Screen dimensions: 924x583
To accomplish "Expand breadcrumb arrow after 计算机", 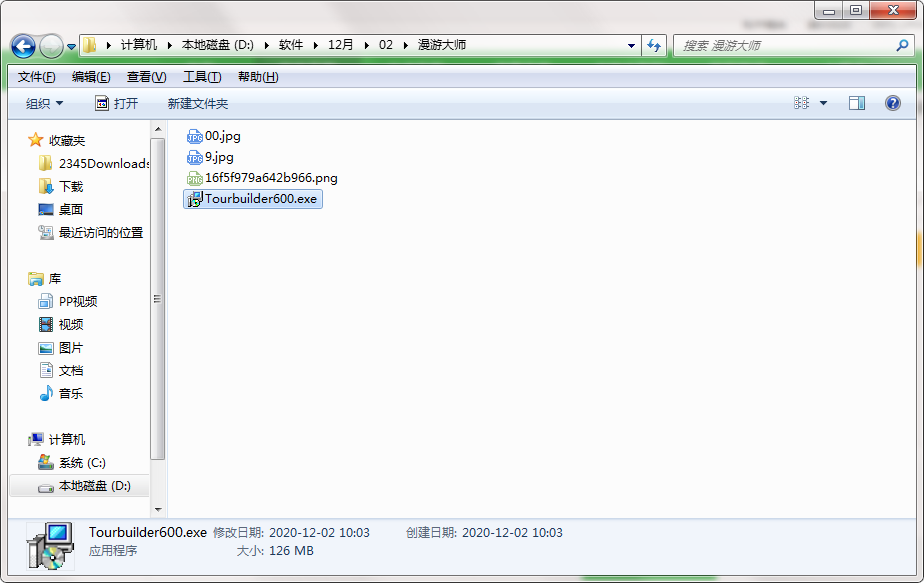I will click(170, 45).
